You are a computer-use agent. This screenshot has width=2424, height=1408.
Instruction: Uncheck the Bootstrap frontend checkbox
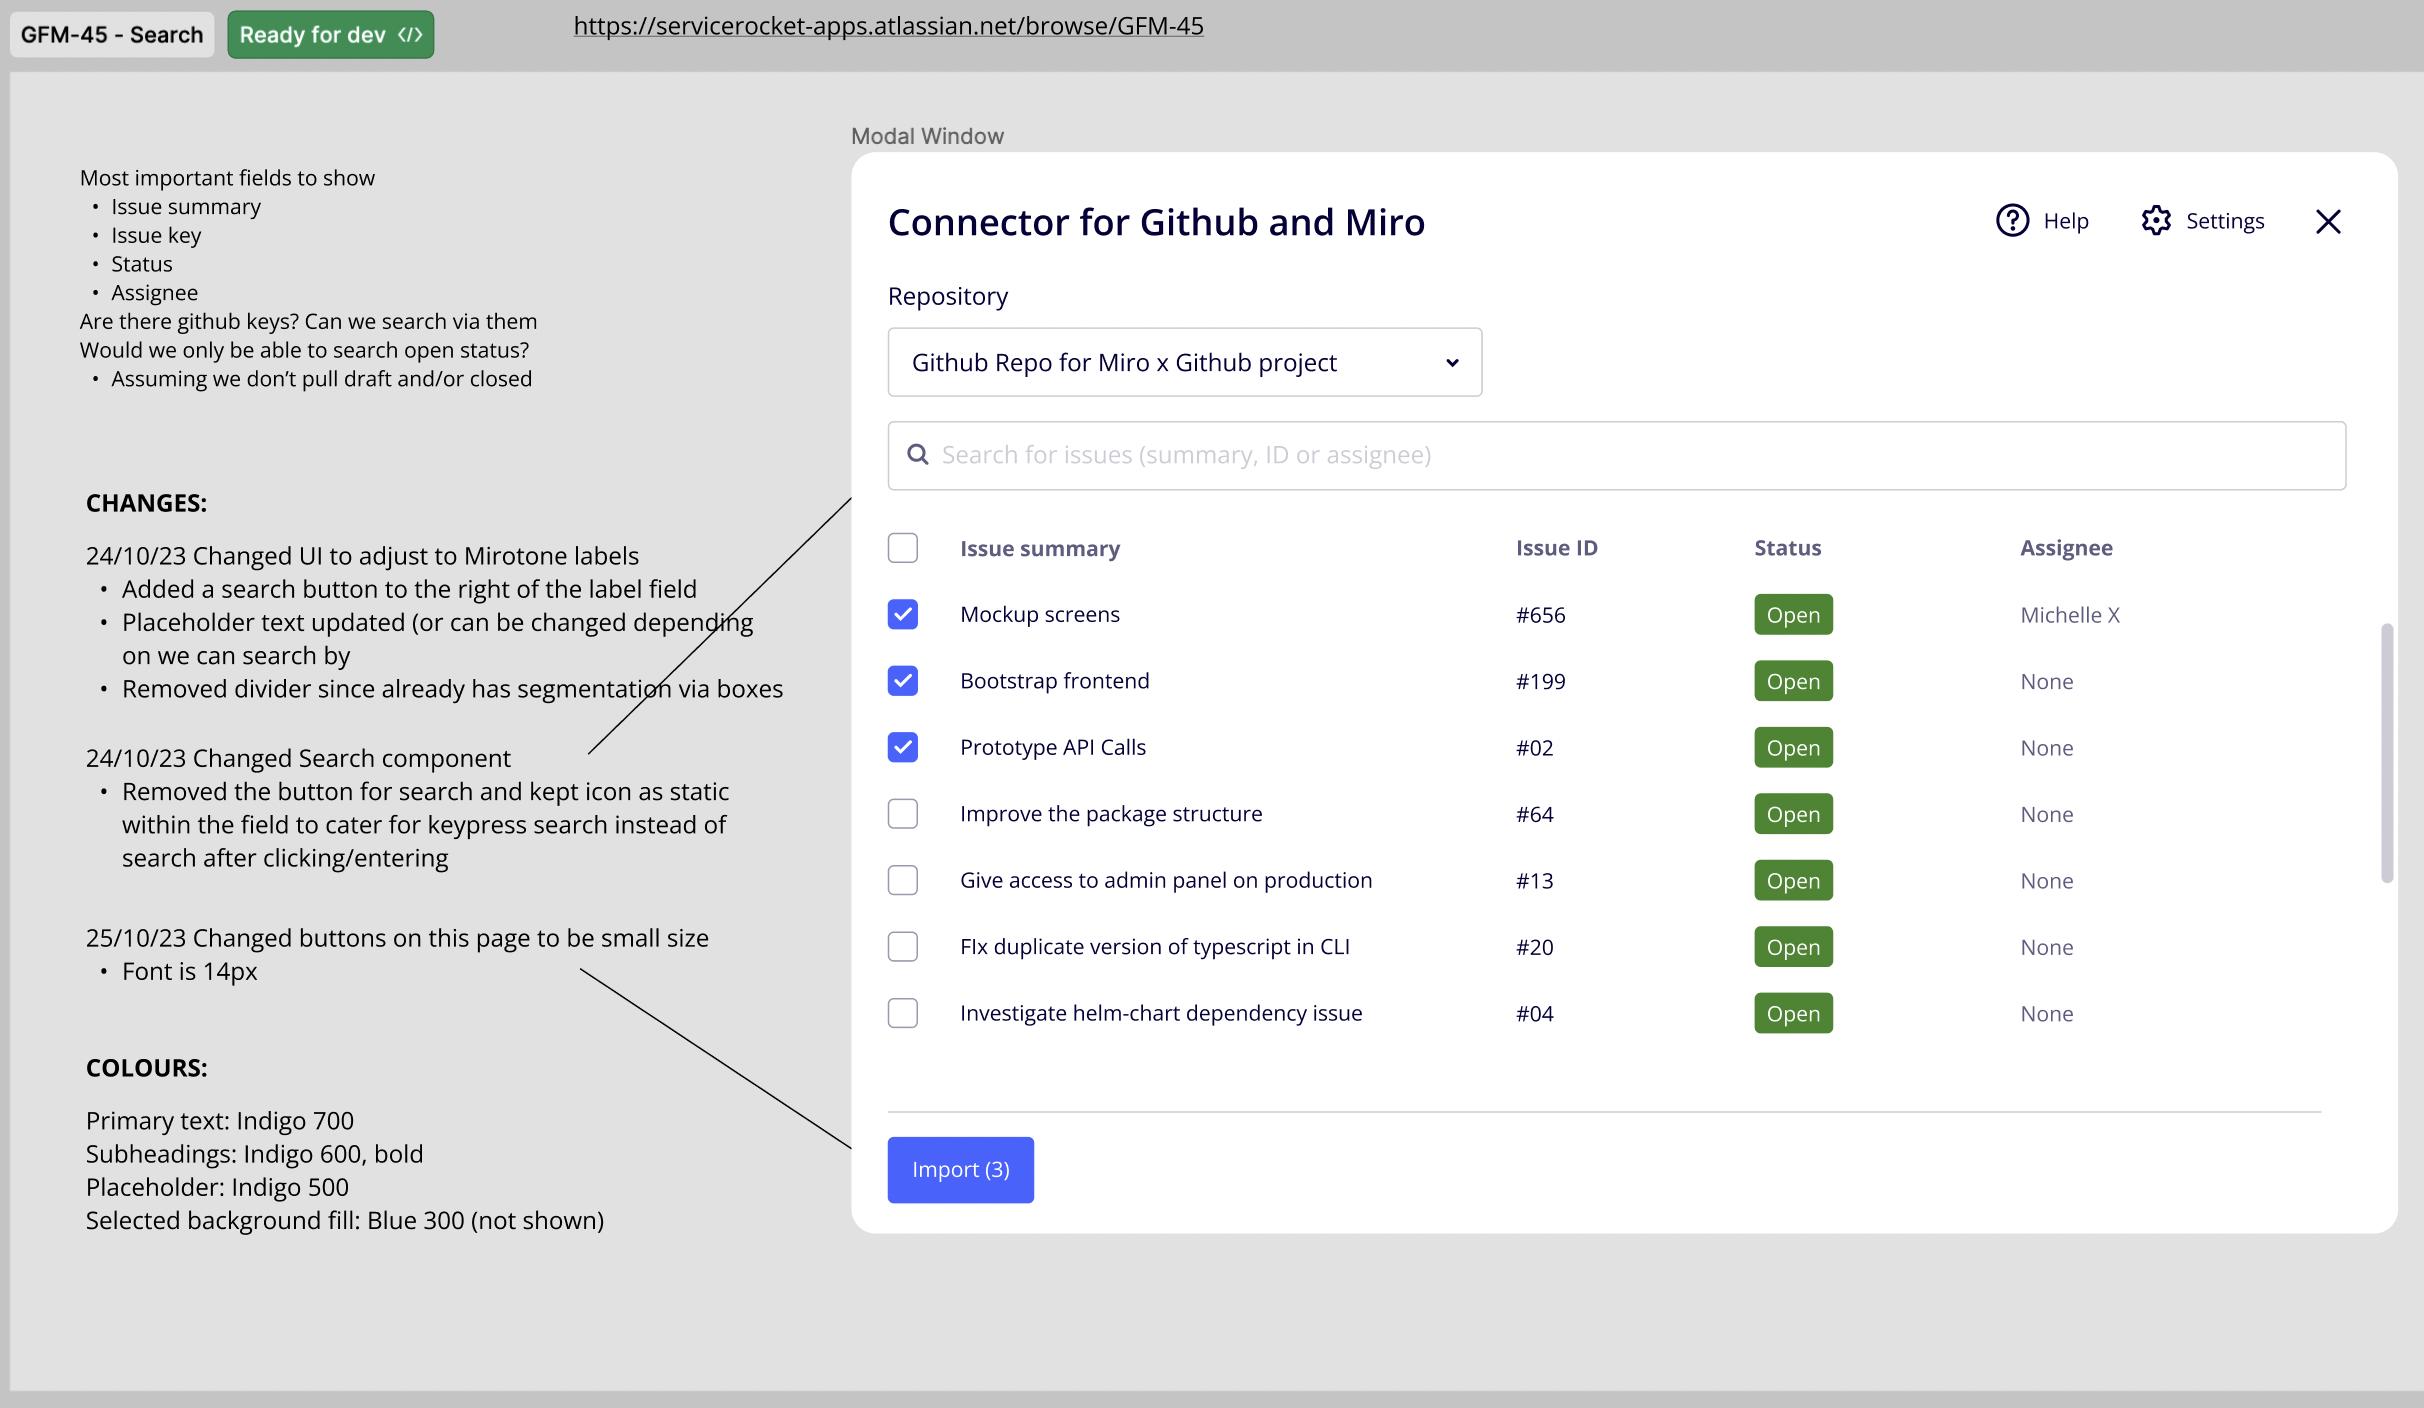point(903,681)
